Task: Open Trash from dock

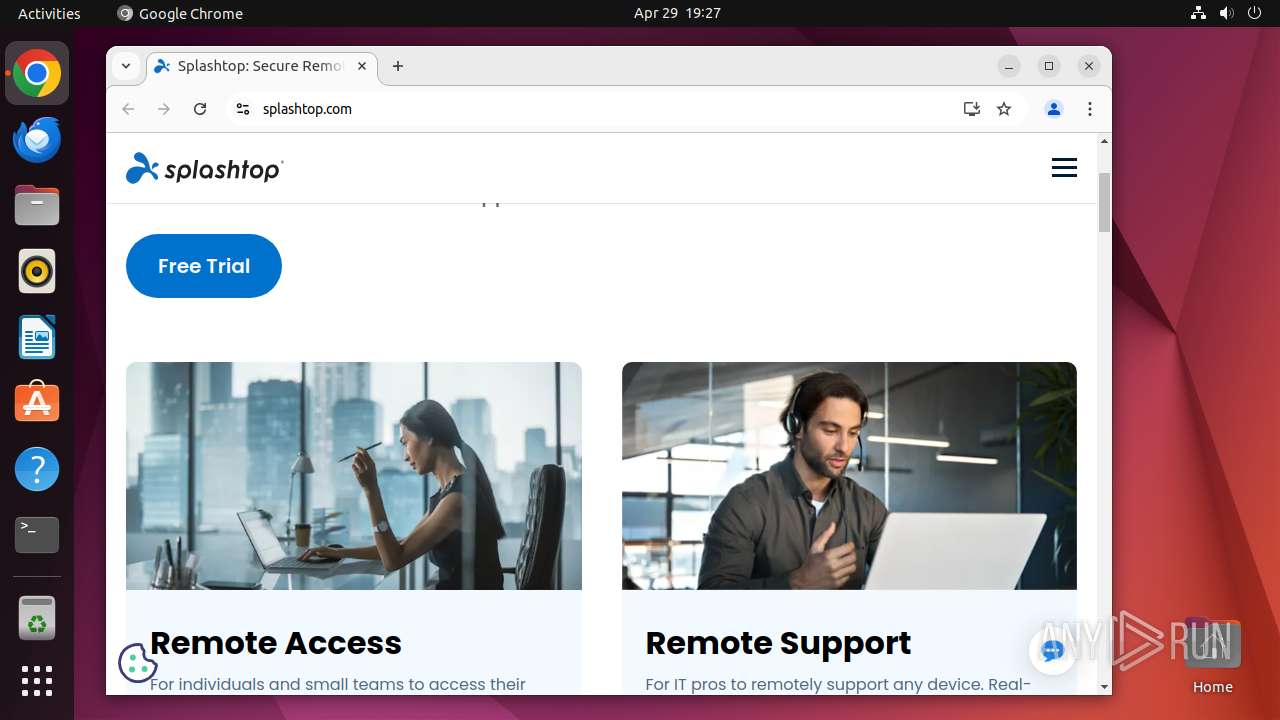Action: click(37, 618)
